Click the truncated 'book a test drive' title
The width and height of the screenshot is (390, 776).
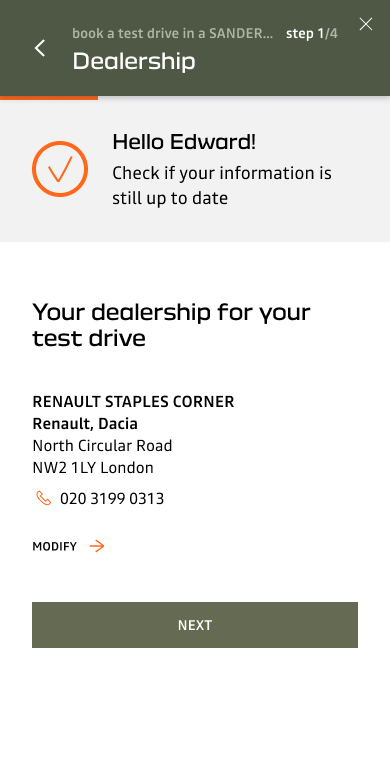[173, 34]
